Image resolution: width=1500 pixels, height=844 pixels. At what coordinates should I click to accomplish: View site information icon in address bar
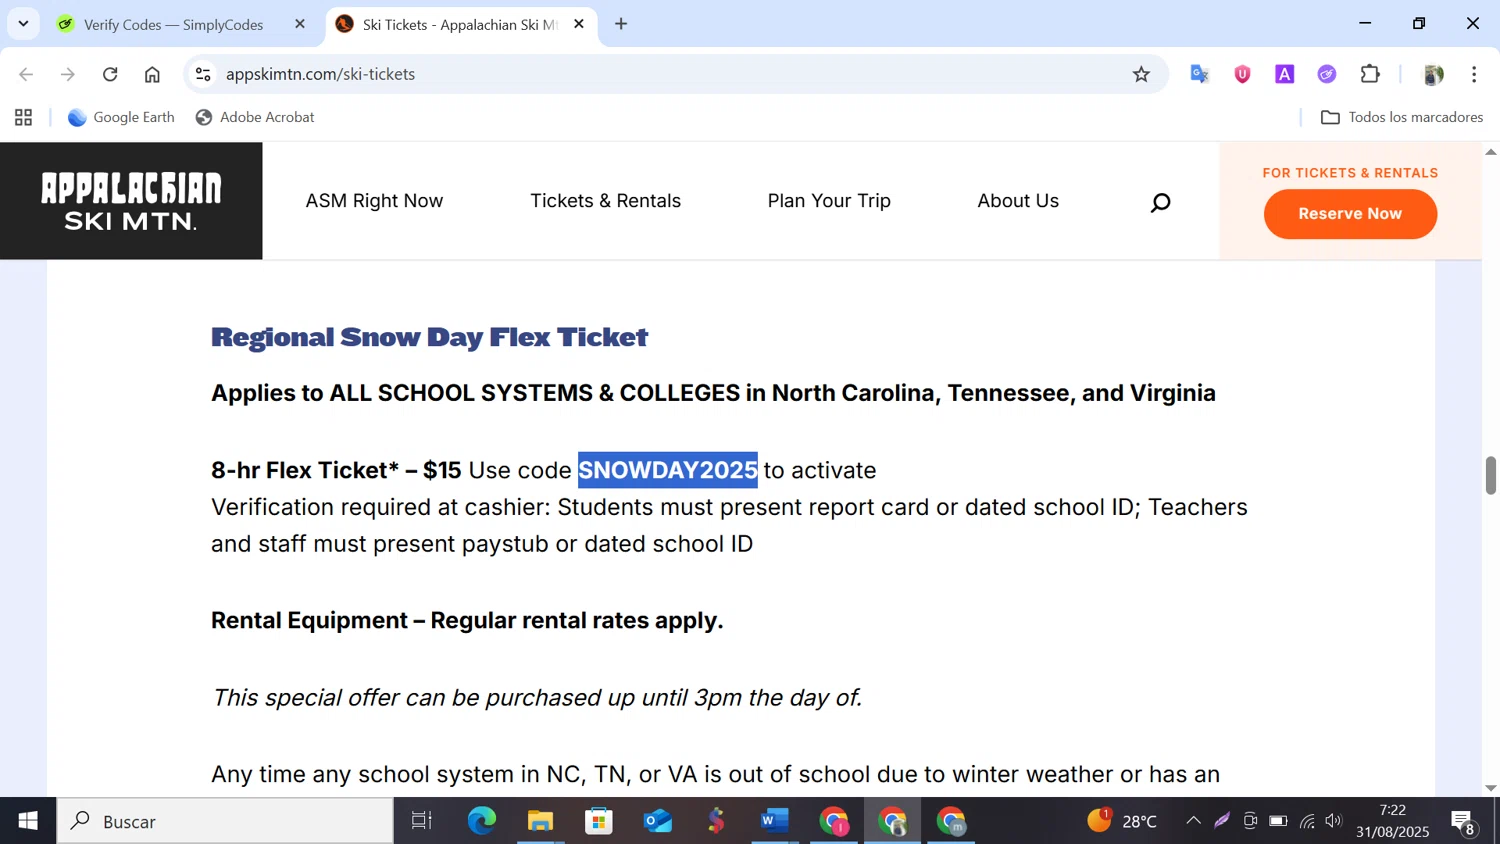tap(203, 74)
